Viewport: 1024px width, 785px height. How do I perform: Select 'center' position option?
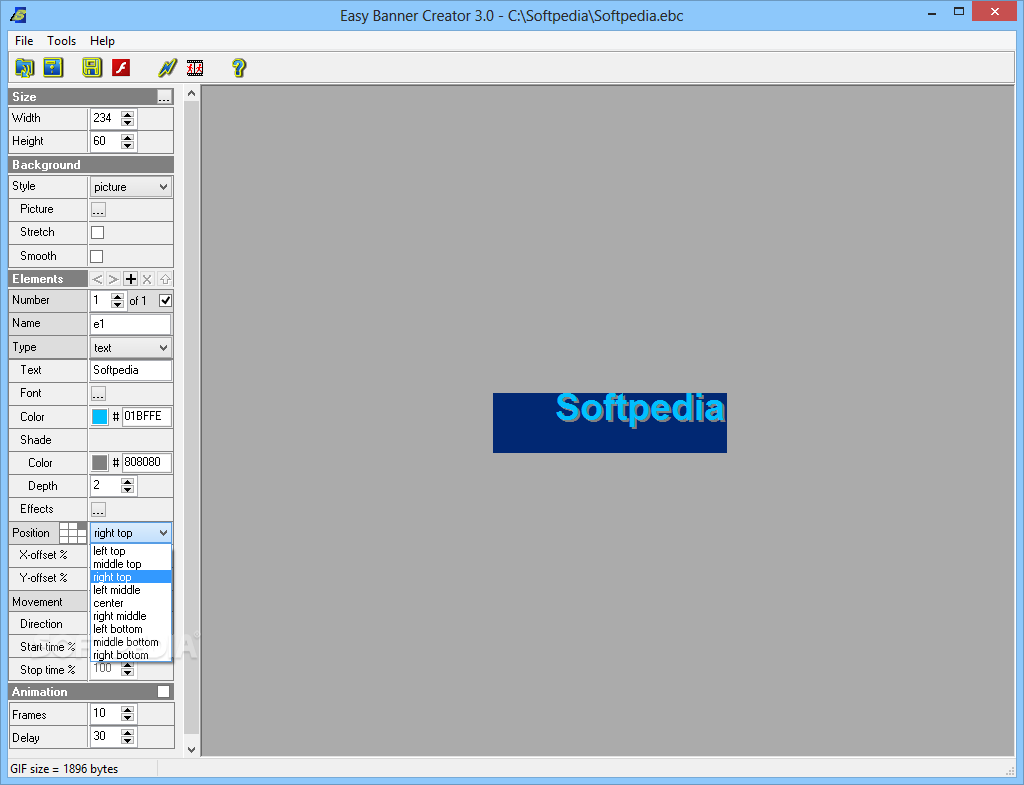[131, 603]
